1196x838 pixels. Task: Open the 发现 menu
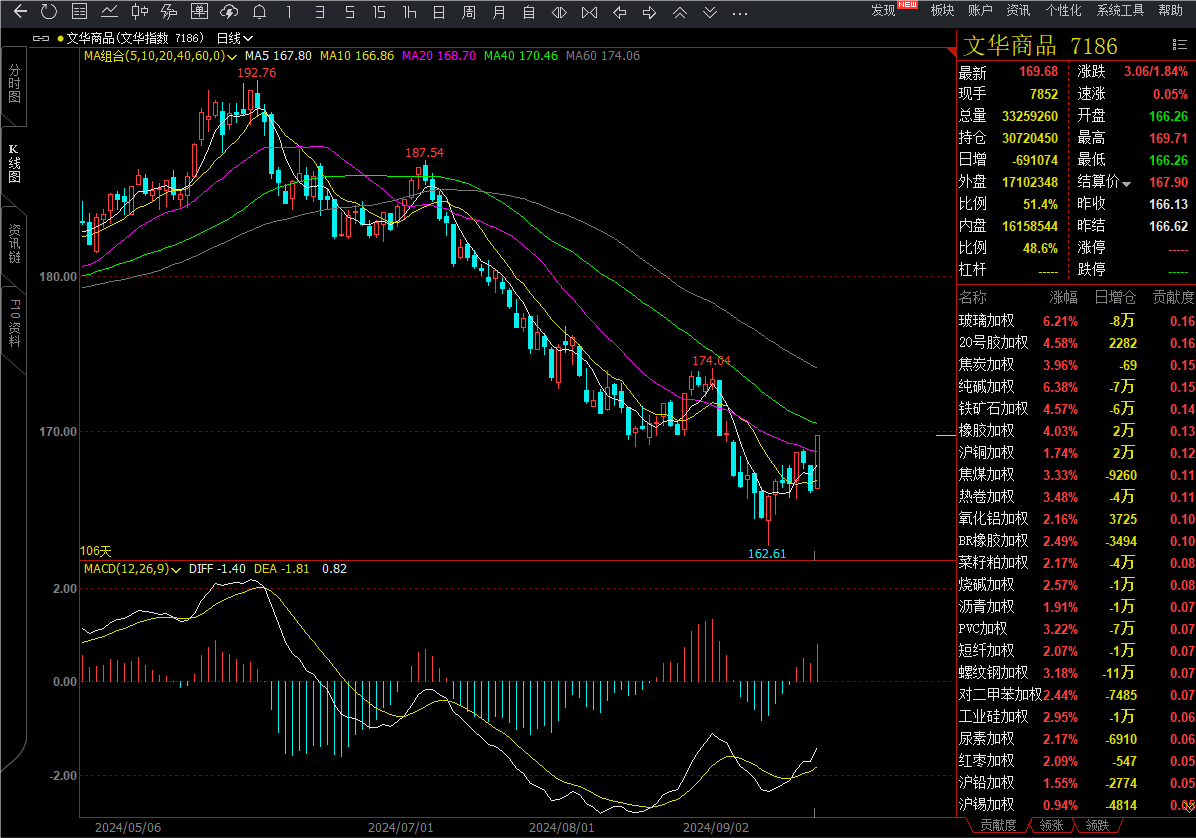(x=883, y=11)
